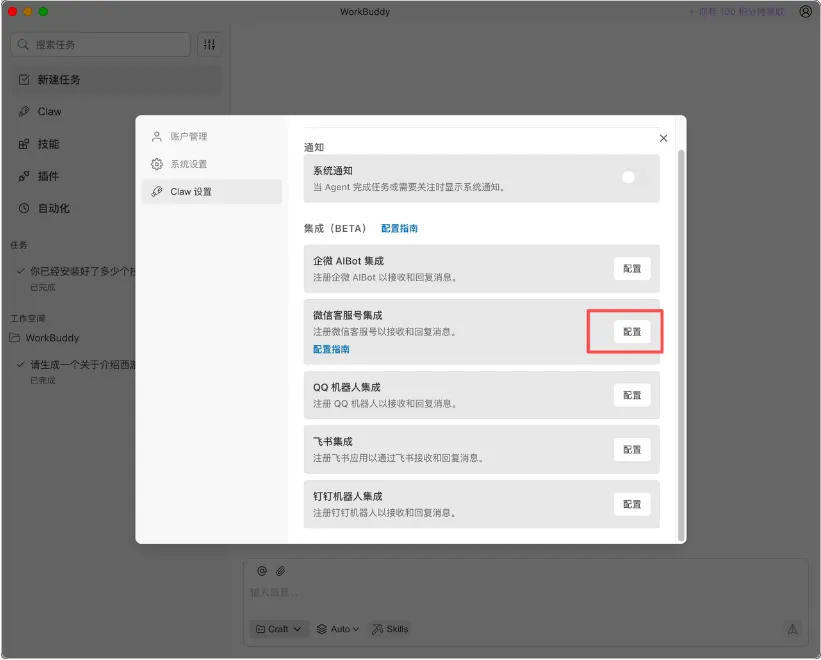Screen dimensions: 821x660
Task: Click 配置 for 微信客服号集成
Action: coord(632,332)
